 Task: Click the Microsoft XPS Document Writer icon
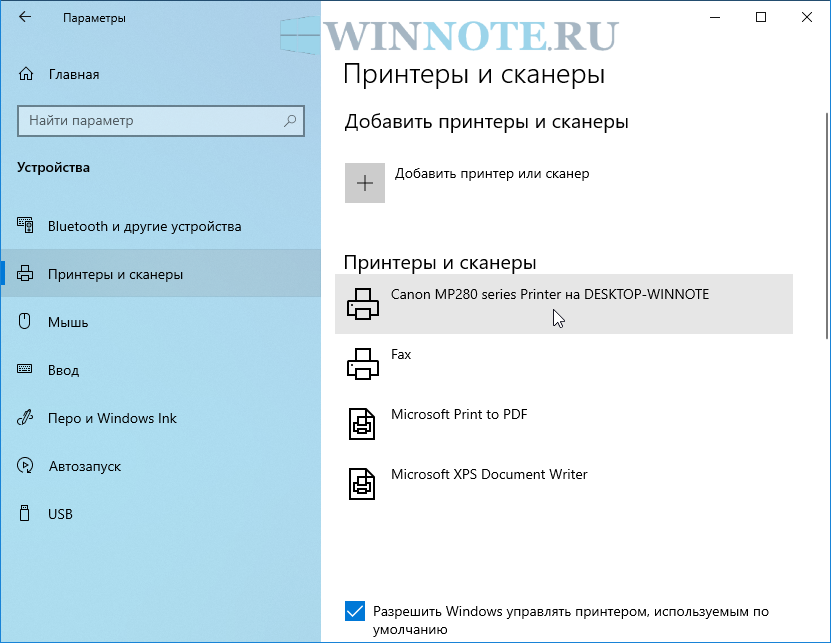pos(362,483)
